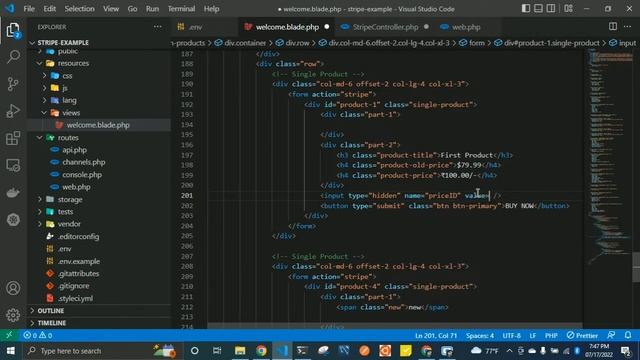Change LF end of line sequence
The height and width of the screenshot is (360, 640).
click(x=533, y=335)
